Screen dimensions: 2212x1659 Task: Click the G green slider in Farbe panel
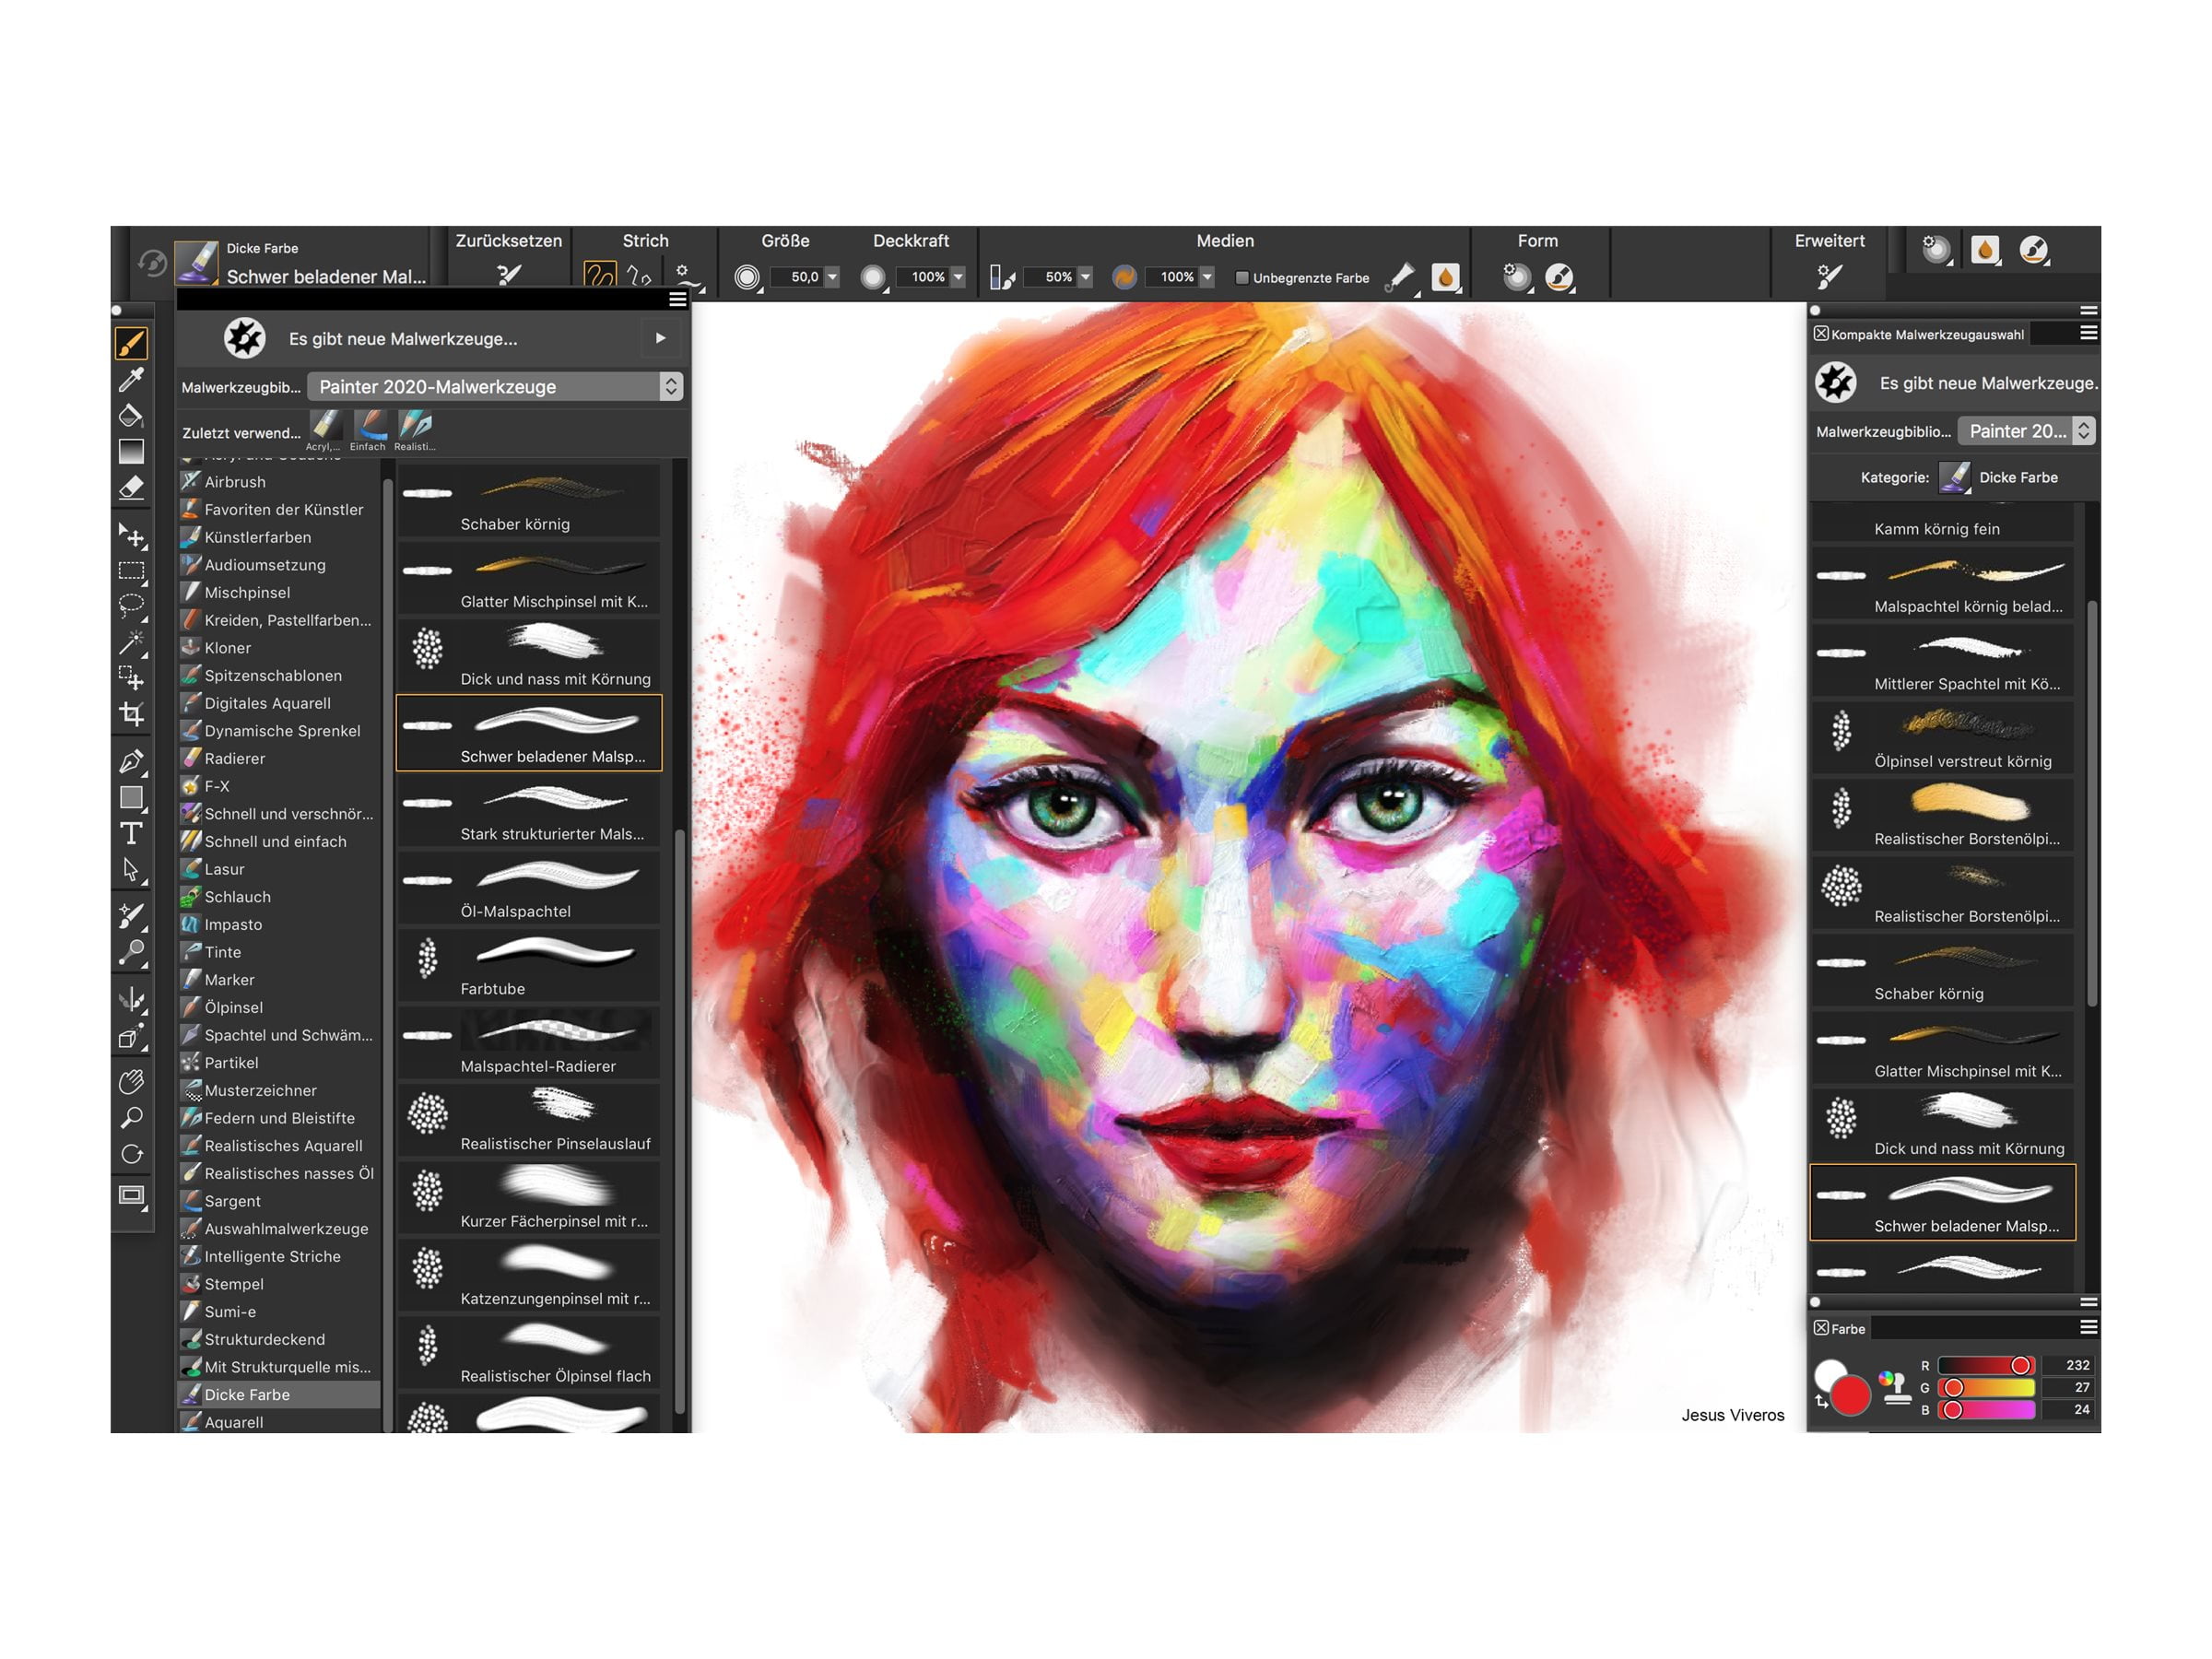point(1986,1388)
